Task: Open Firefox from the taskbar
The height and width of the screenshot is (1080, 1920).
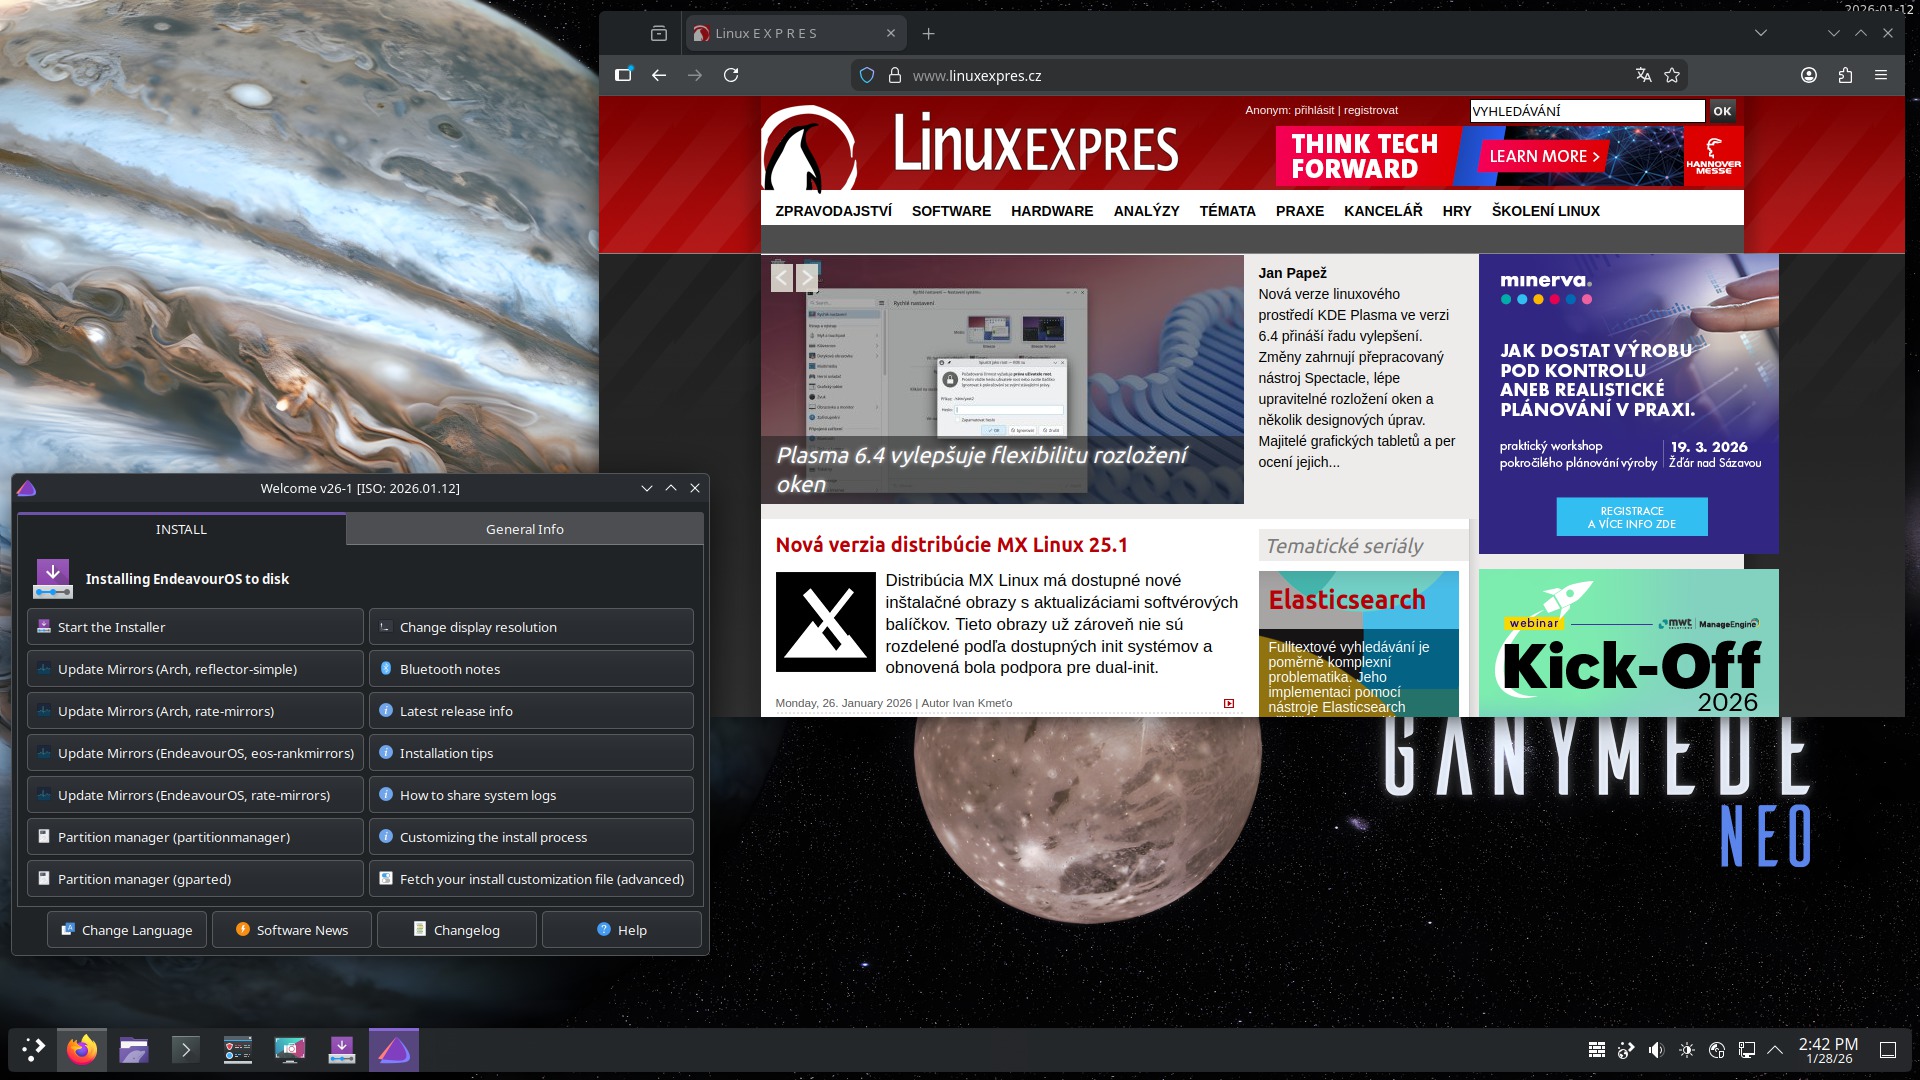Action: tap(82, 1050)
